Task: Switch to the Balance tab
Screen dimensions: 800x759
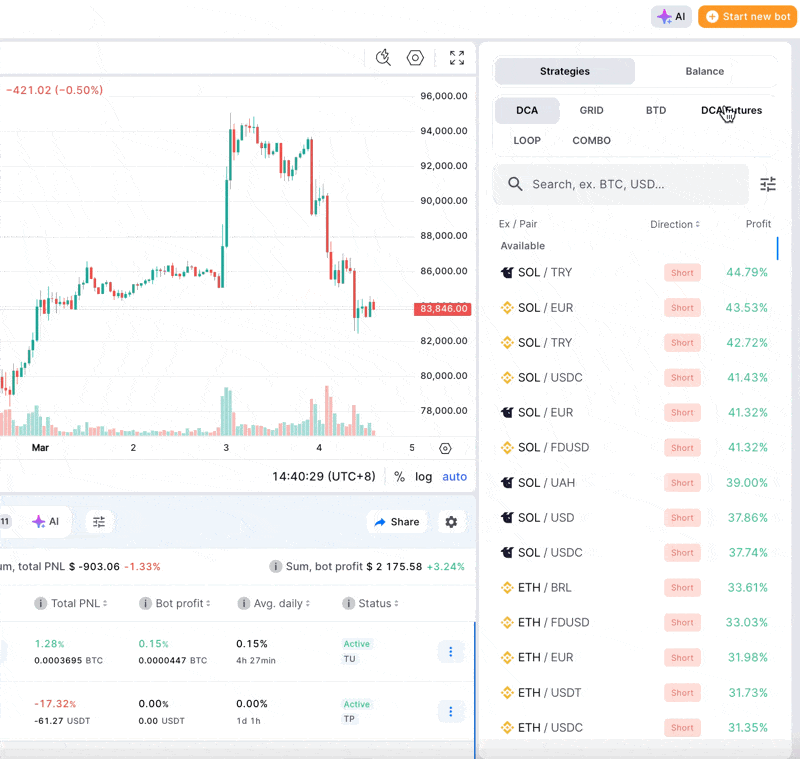Action: [x=705, y=72]
